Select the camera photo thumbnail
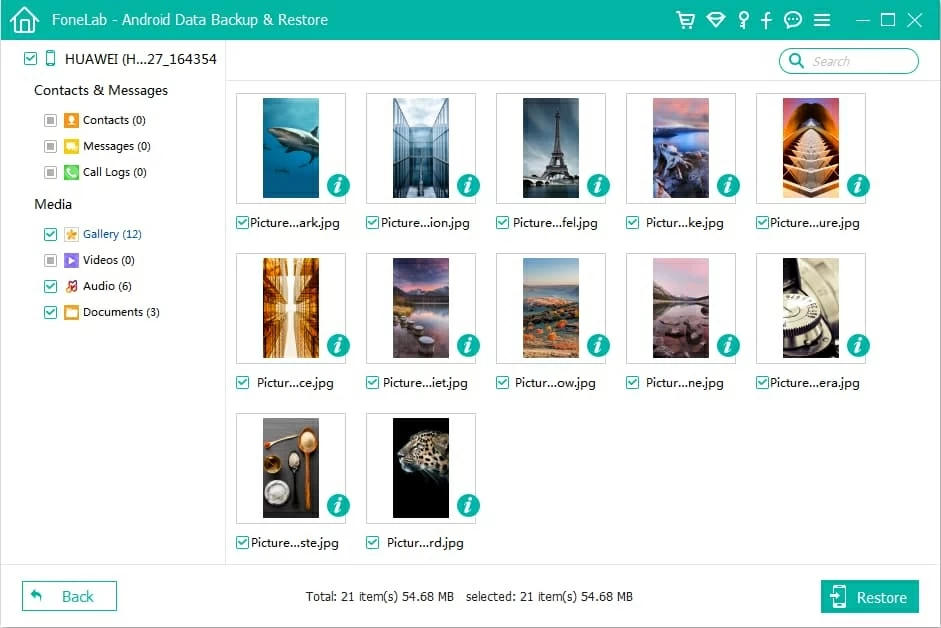 pos(810,308)
